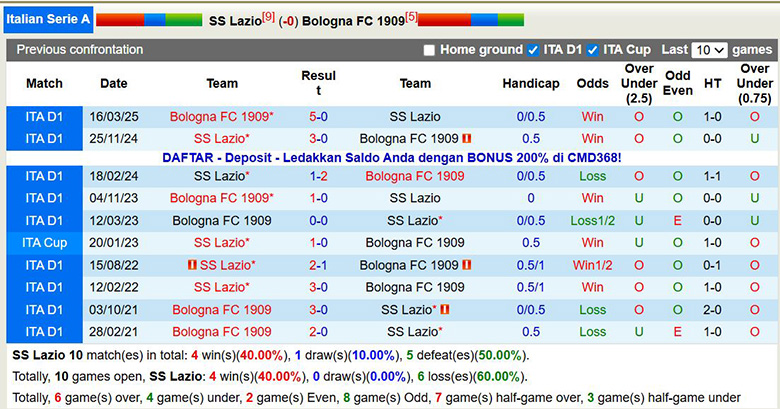780x409 pixels.
Task: Click Bologna FC 1909 in 28/02/21 row
Action: pos(222,332)
